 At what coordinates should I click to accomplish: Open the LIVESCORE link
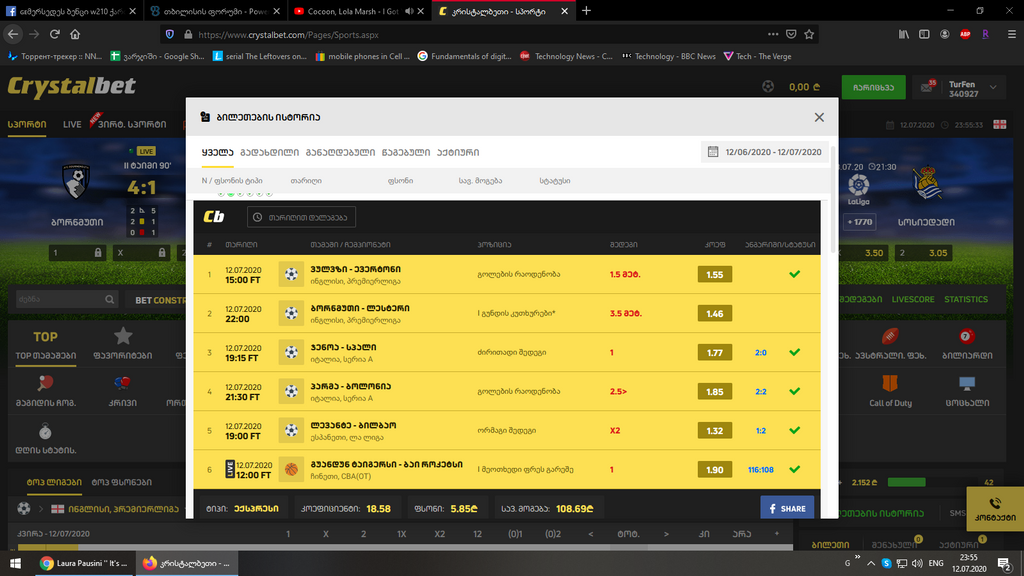[x=912, y=299]
